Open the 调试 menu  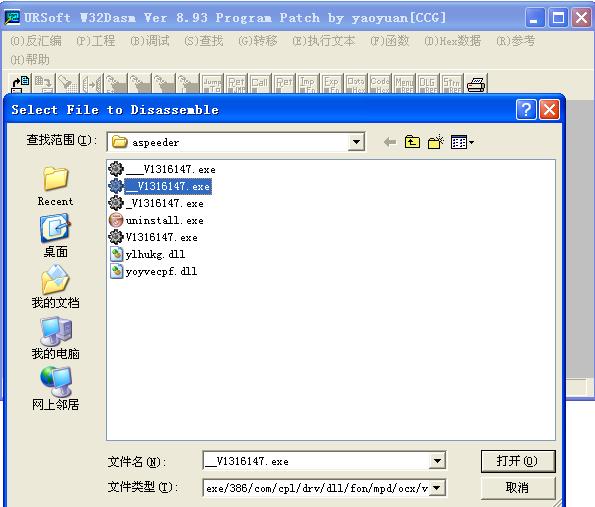click(x=150, y=40)
